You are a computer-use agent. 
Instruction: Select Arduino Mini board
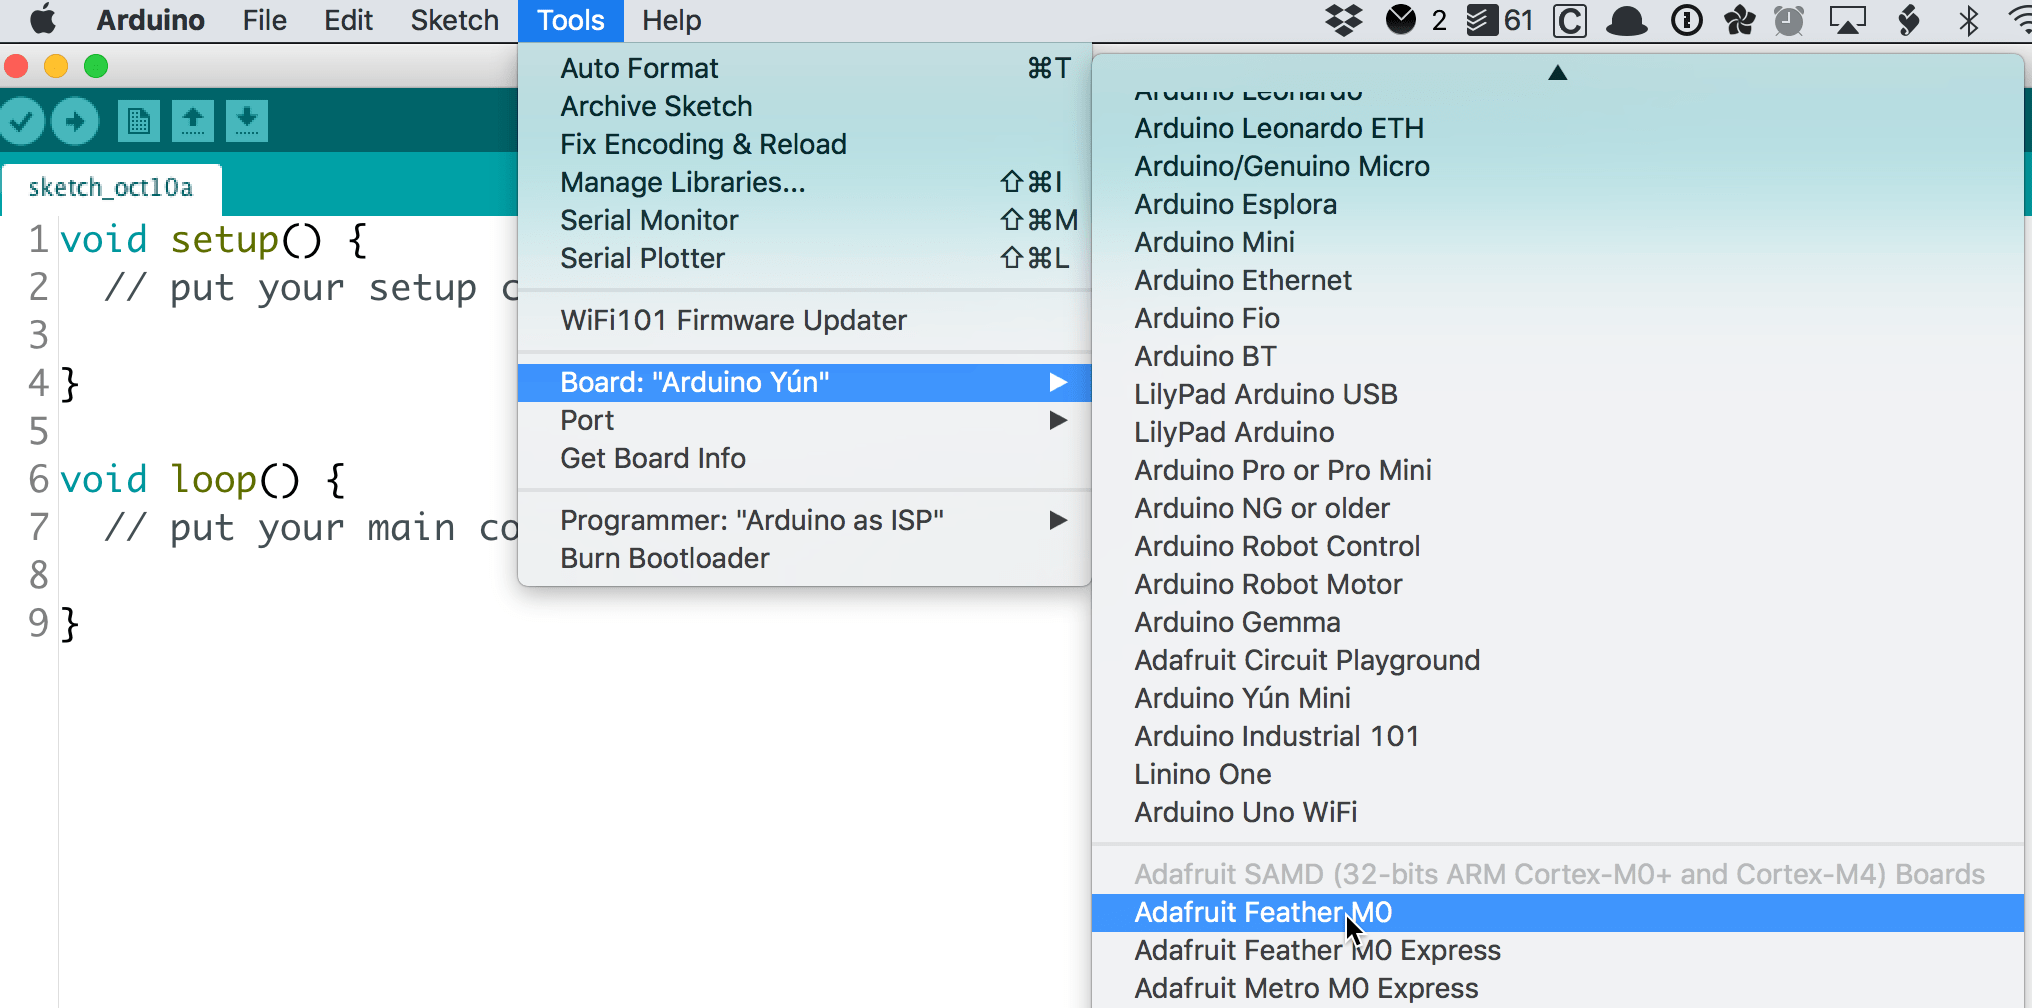(x=1558, y=242)
